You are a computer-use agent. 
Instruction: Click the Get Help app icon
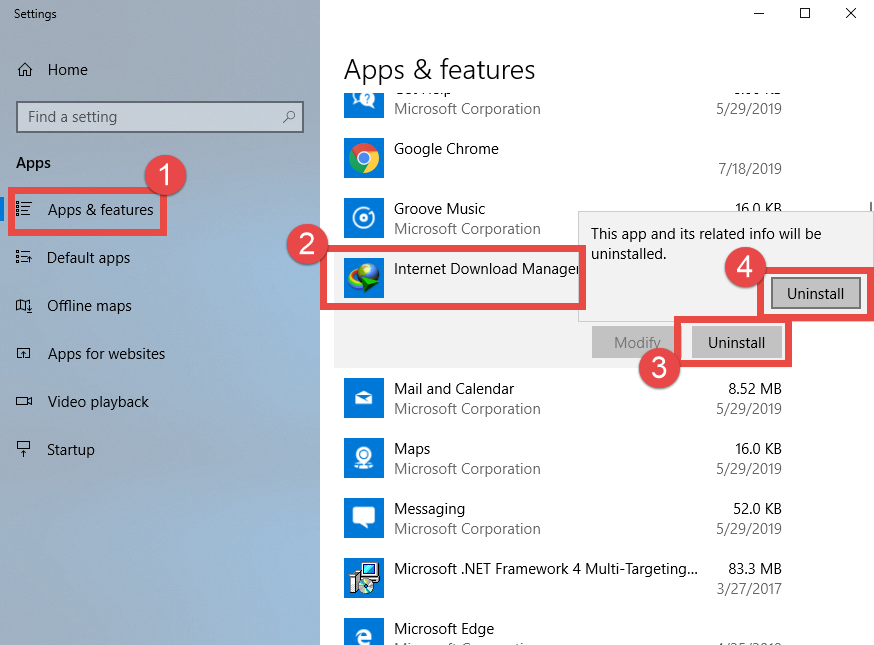[363, 104]
